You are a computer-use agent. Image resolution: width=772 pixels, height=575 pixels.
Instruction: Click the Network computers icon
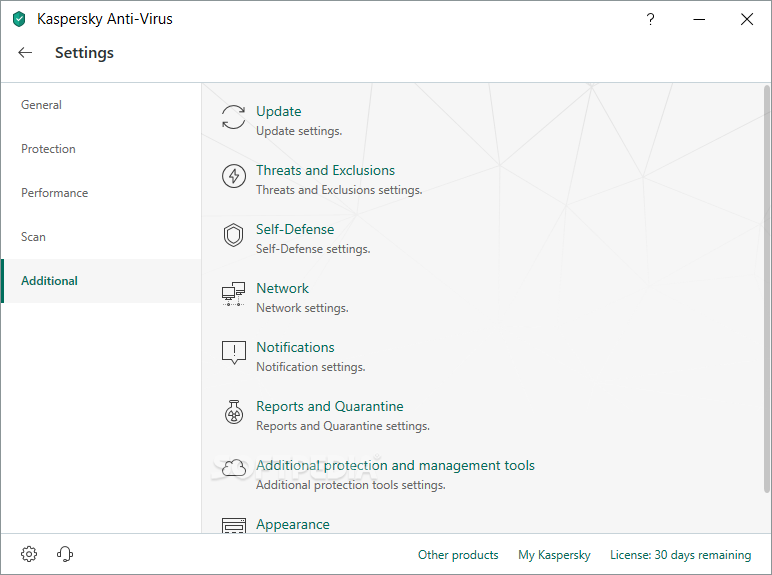233,294
